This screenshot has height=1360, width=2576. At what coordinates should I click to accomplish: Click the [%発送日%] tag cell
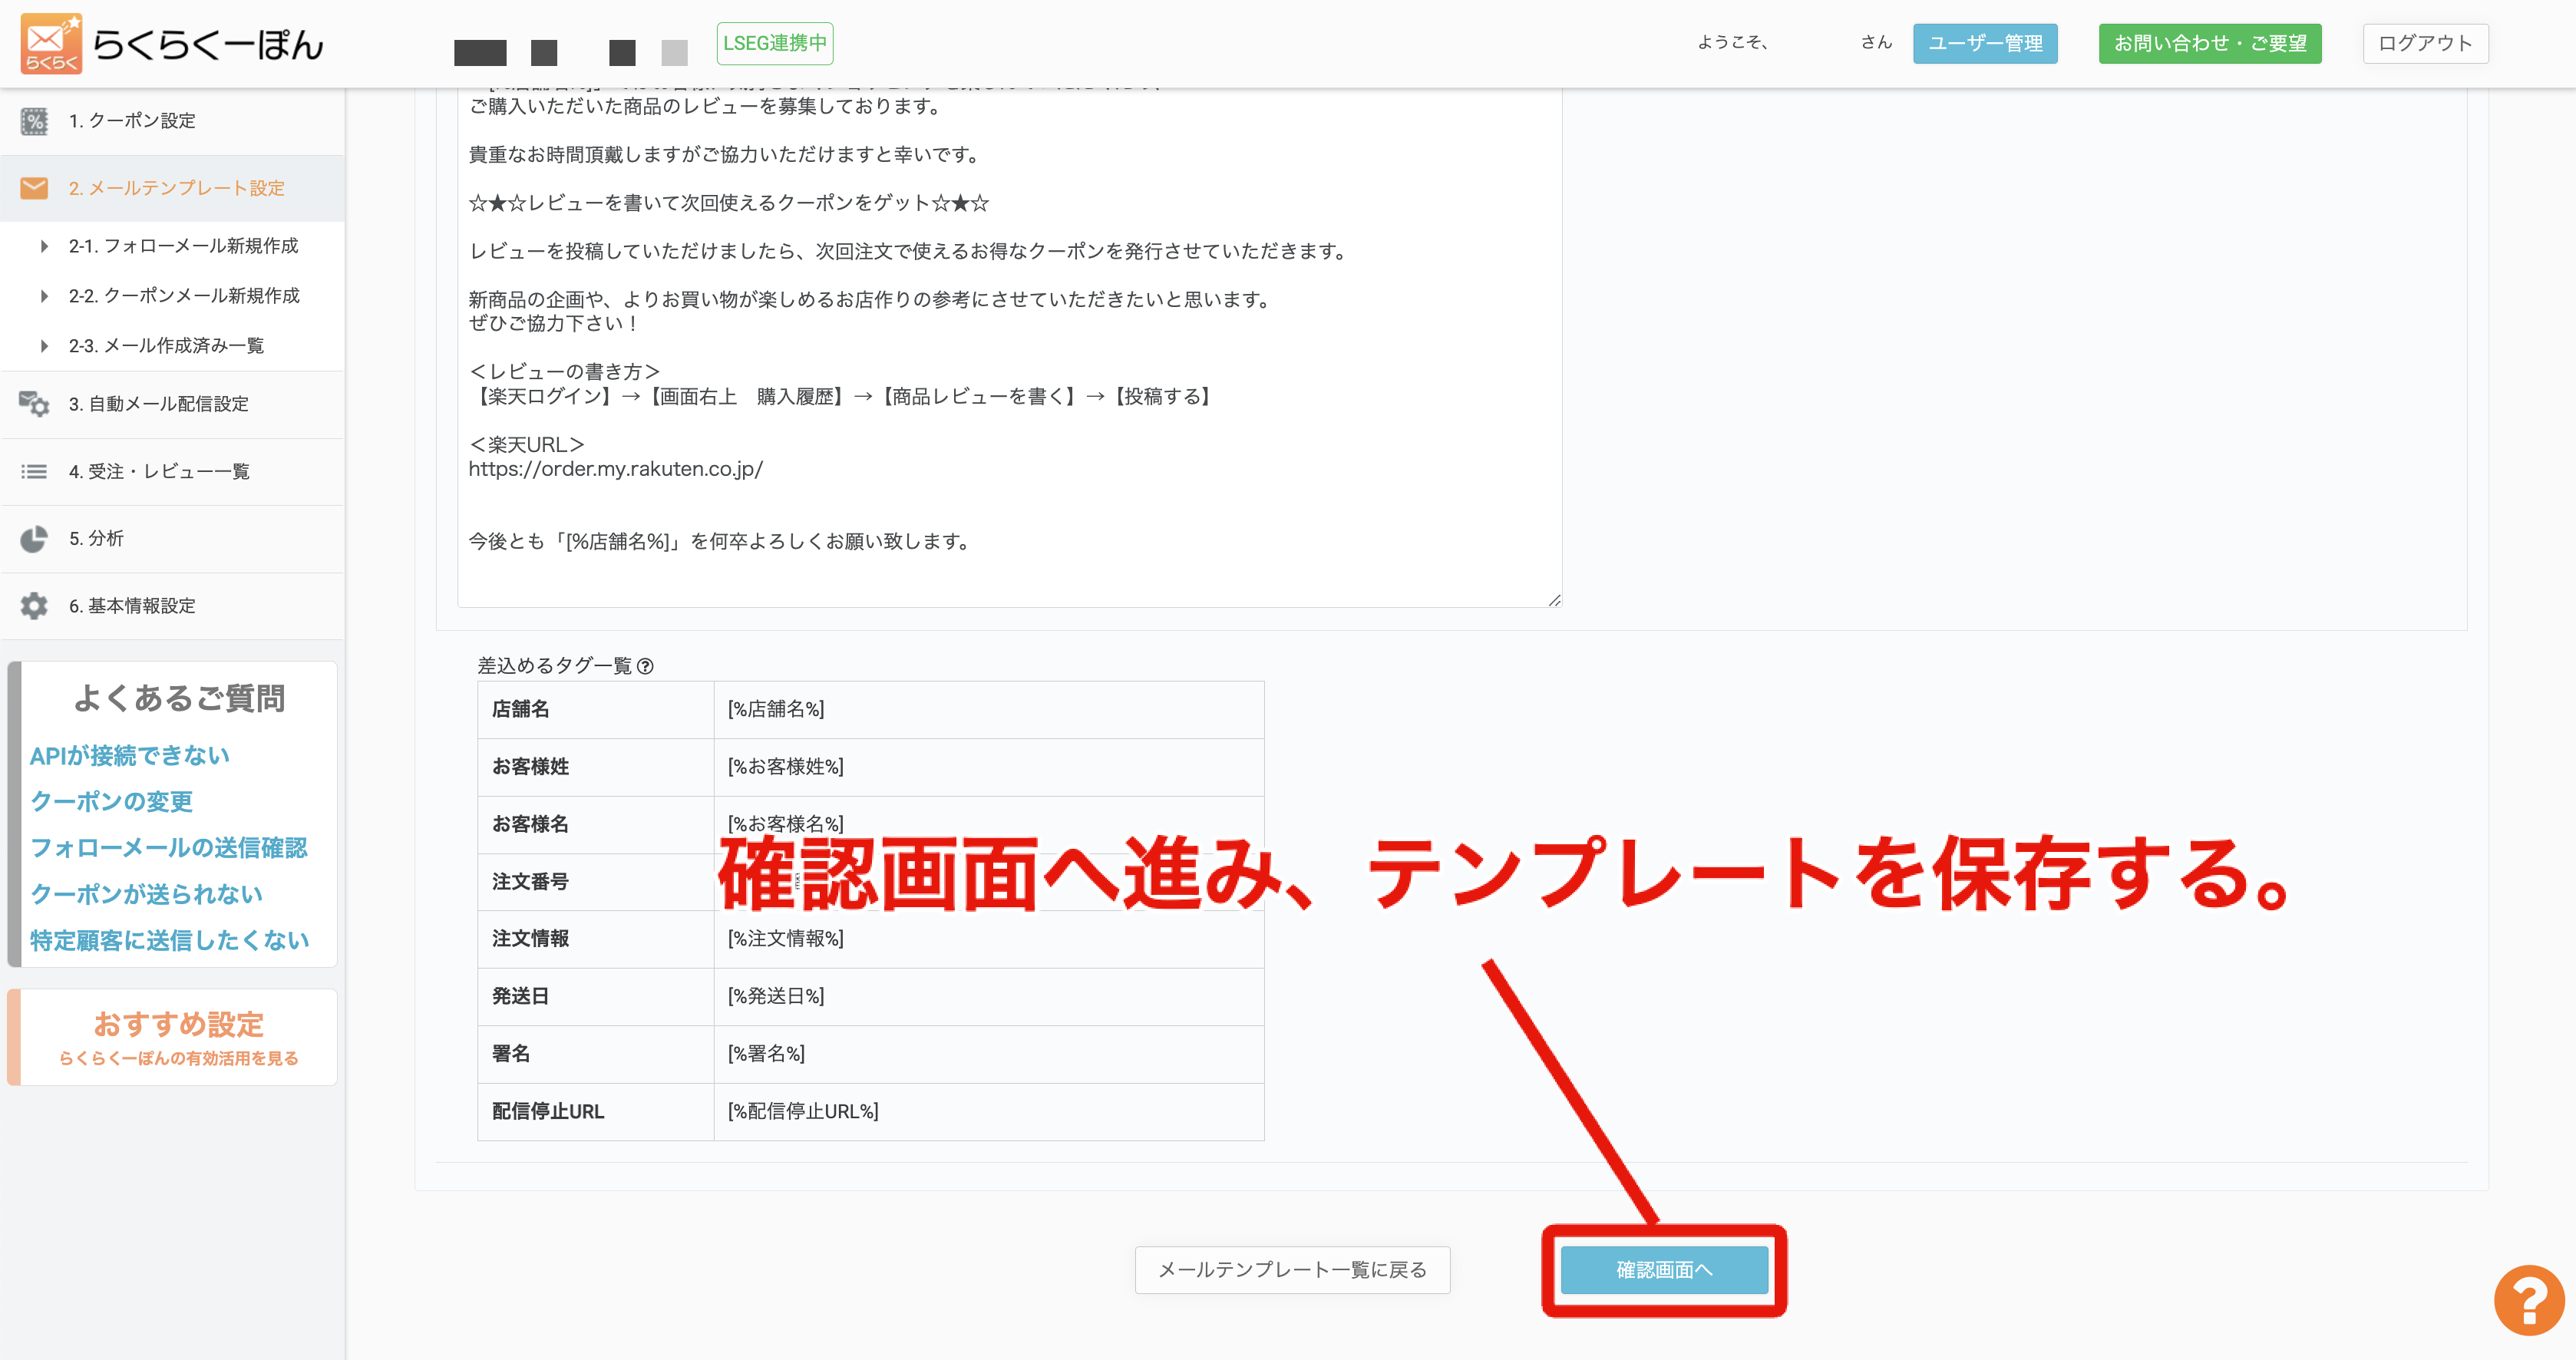[989, 997]
